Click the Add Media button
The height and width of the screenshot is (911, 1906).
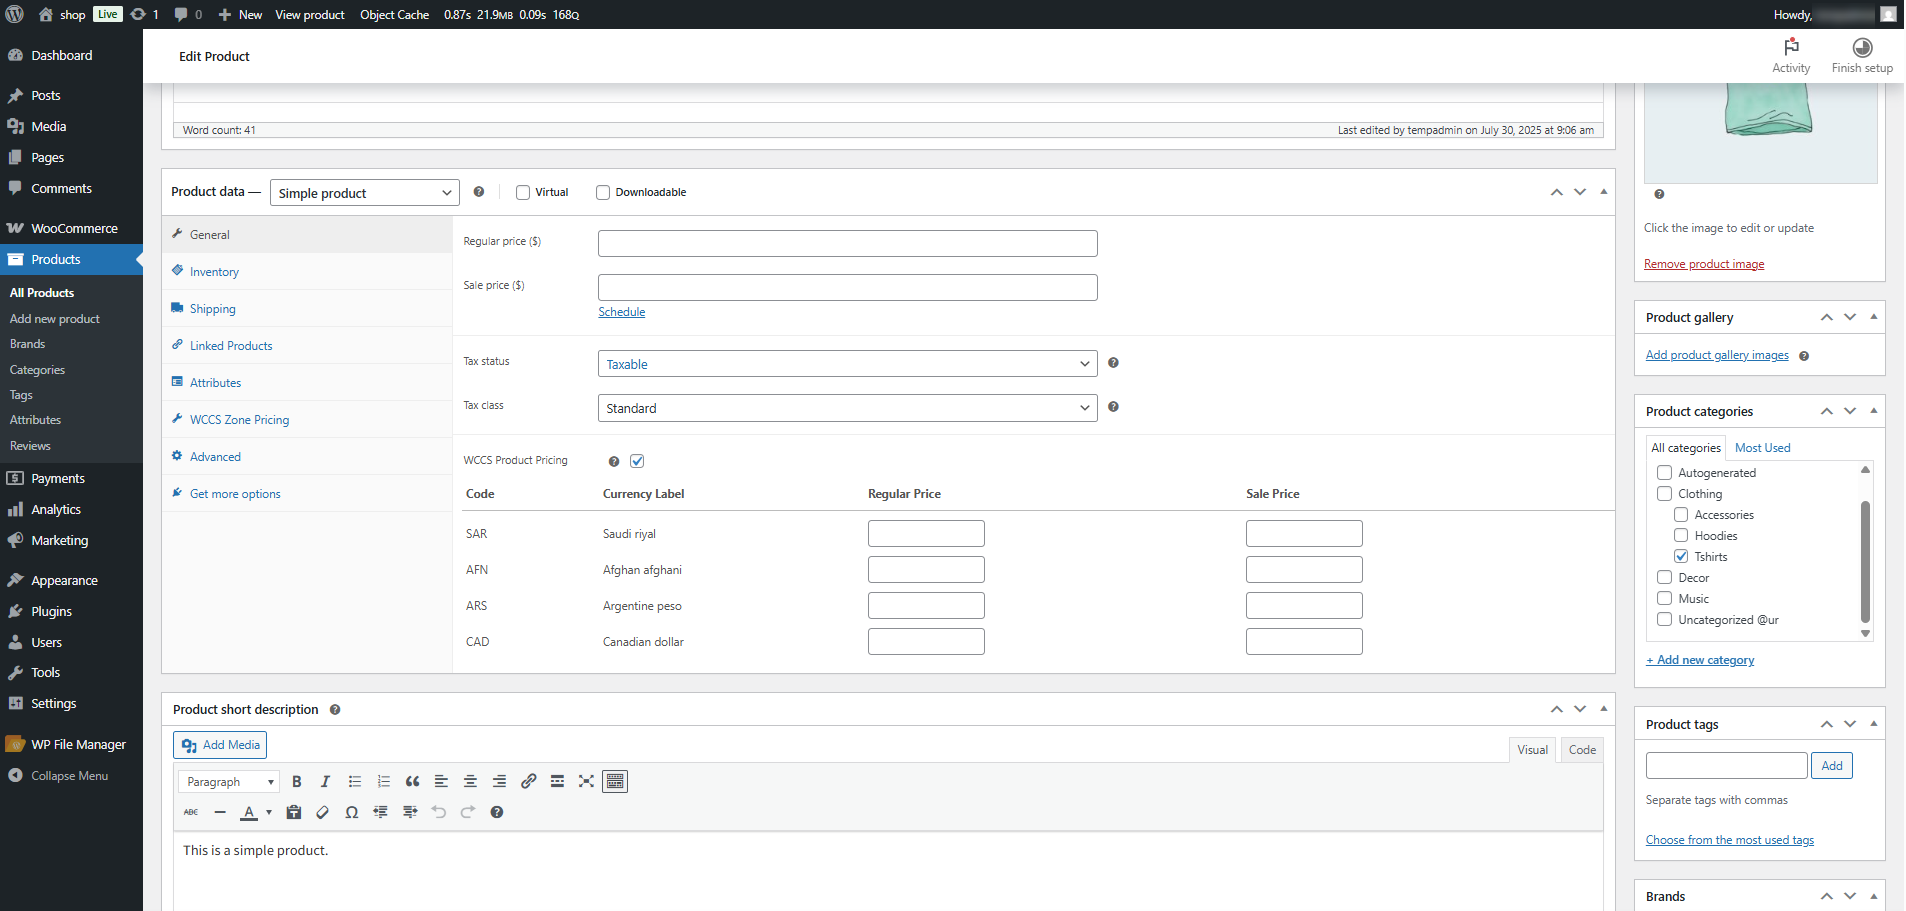pos(220,745)
